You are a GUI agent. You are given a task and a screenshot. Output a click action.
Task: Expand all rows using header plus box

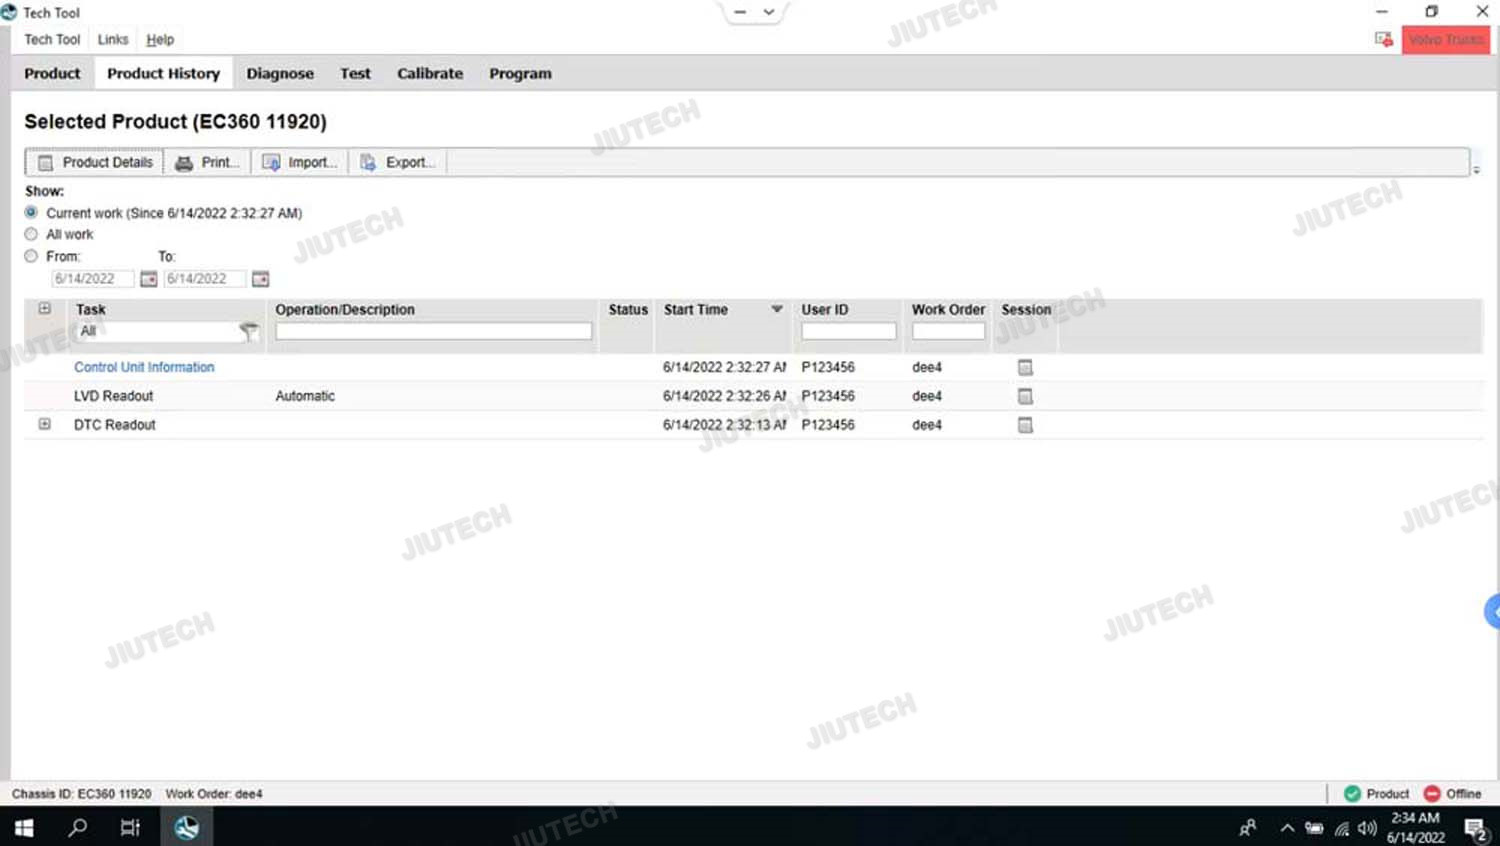pyautogui.click(x=45, y=309)
